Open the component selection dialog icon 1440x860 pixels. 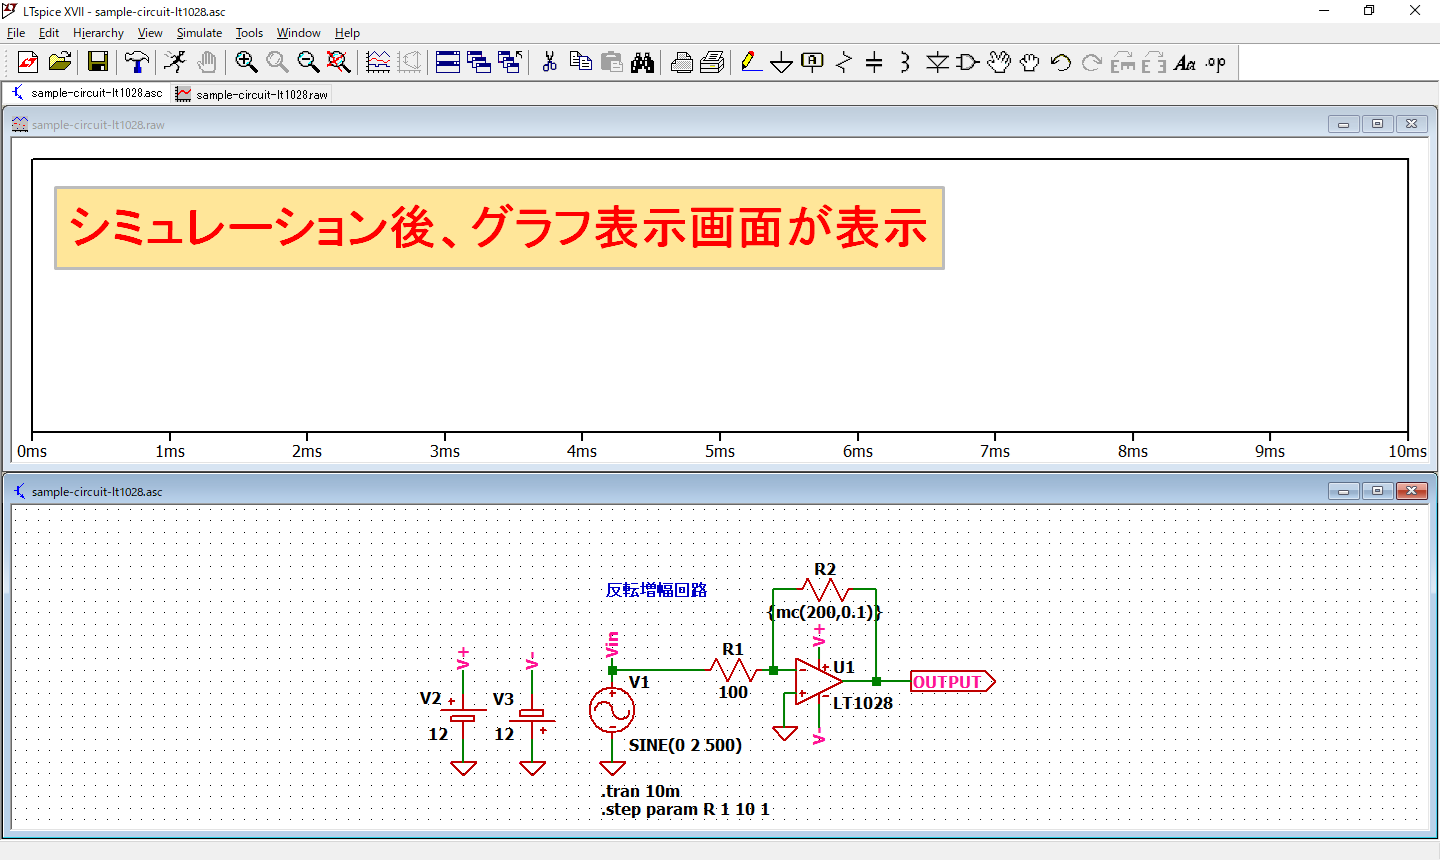coord(966,62)
